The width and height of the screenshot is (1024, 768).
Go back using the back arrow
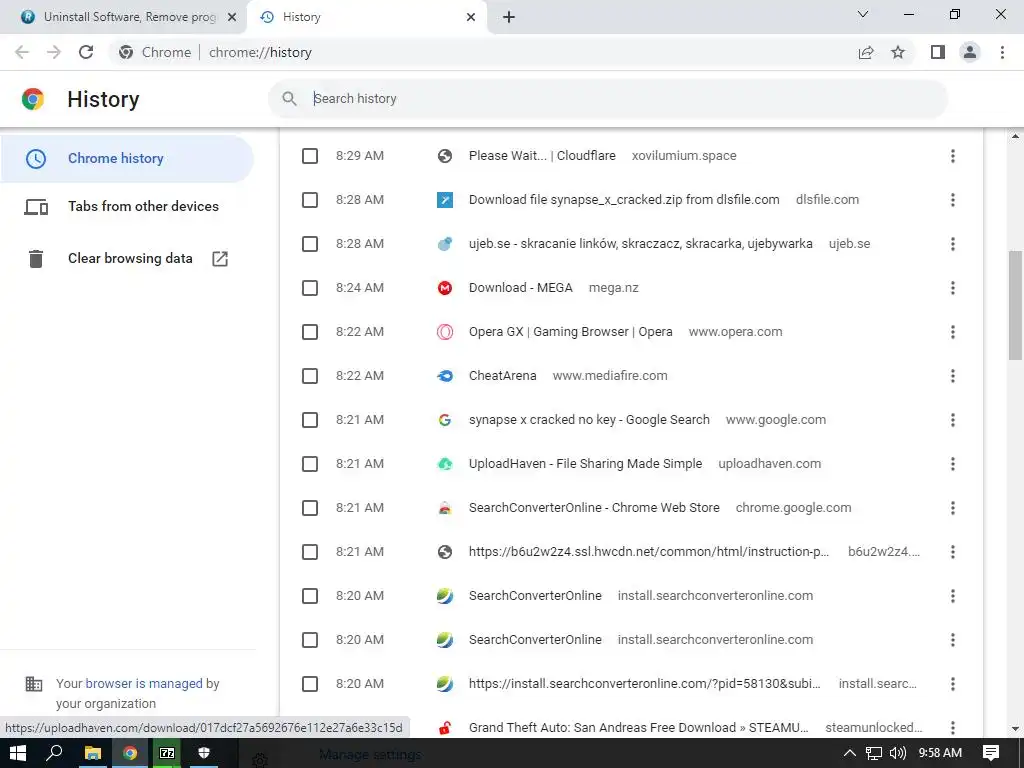22,52
